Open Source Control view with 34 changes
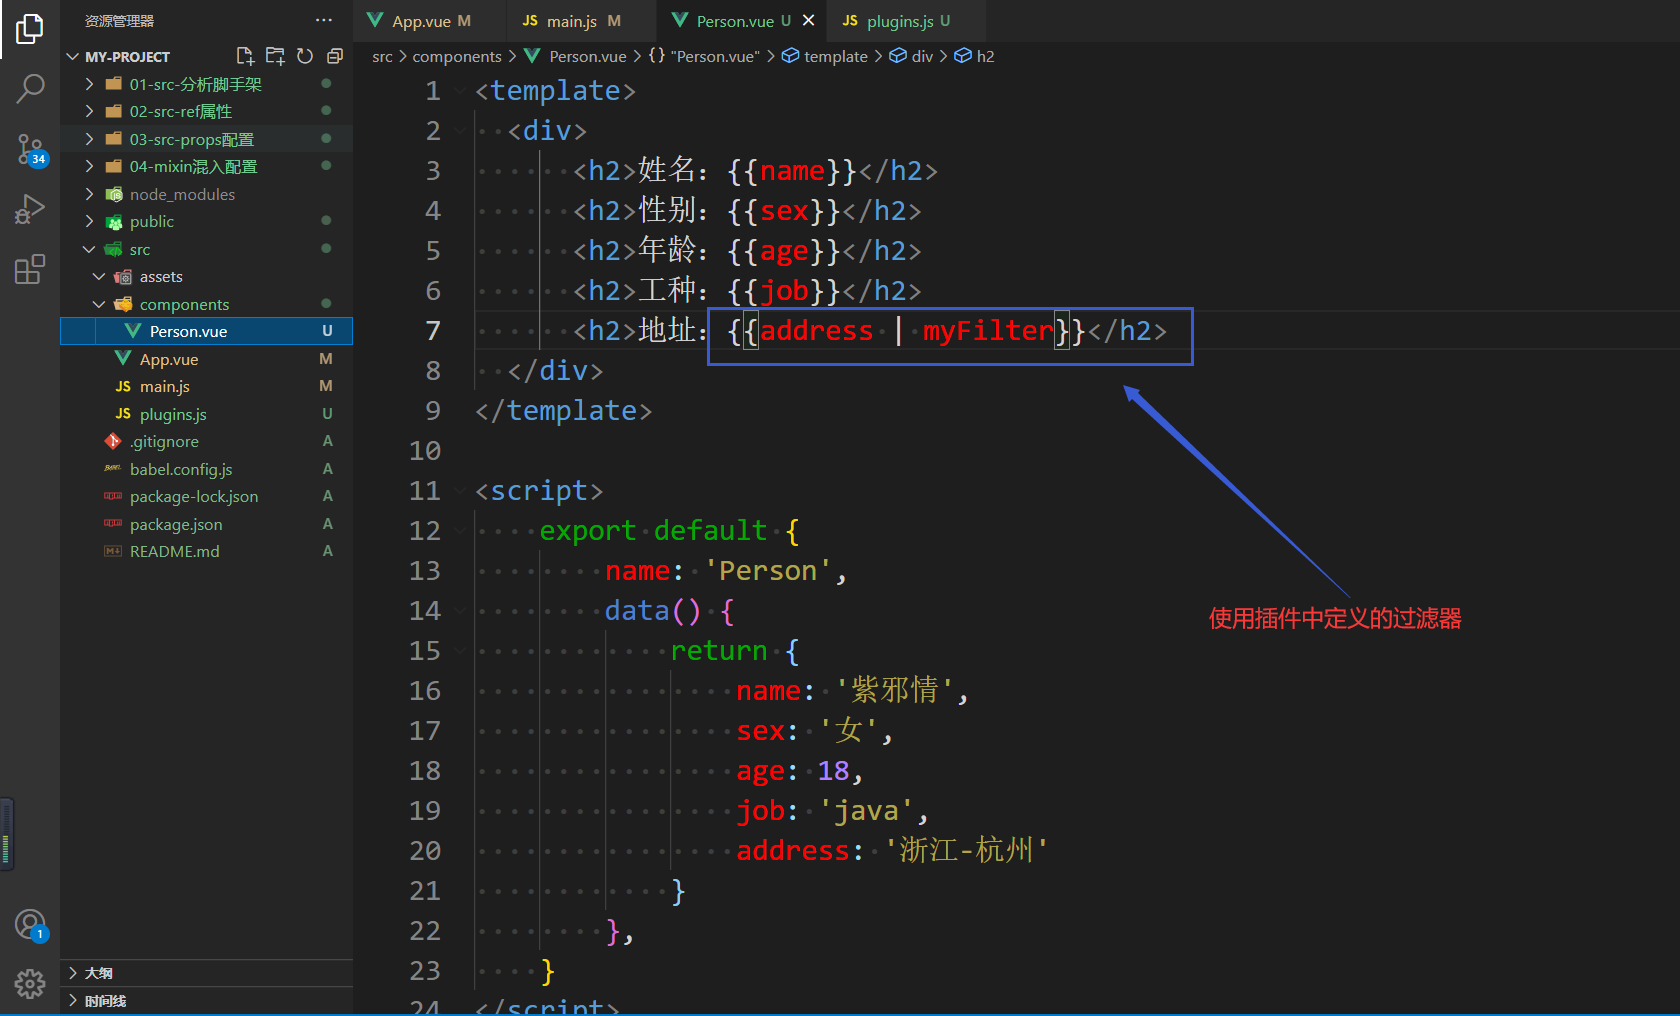 tap(30, 150)
